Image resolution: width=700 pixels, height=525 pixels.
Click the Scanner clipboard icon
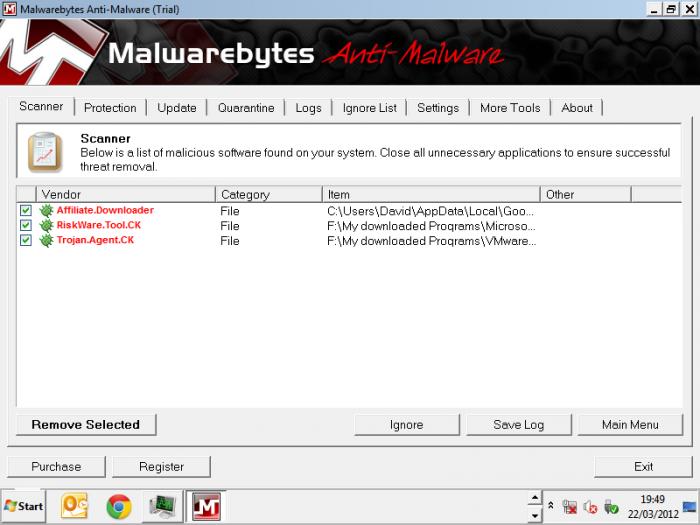tap(45, 152)
